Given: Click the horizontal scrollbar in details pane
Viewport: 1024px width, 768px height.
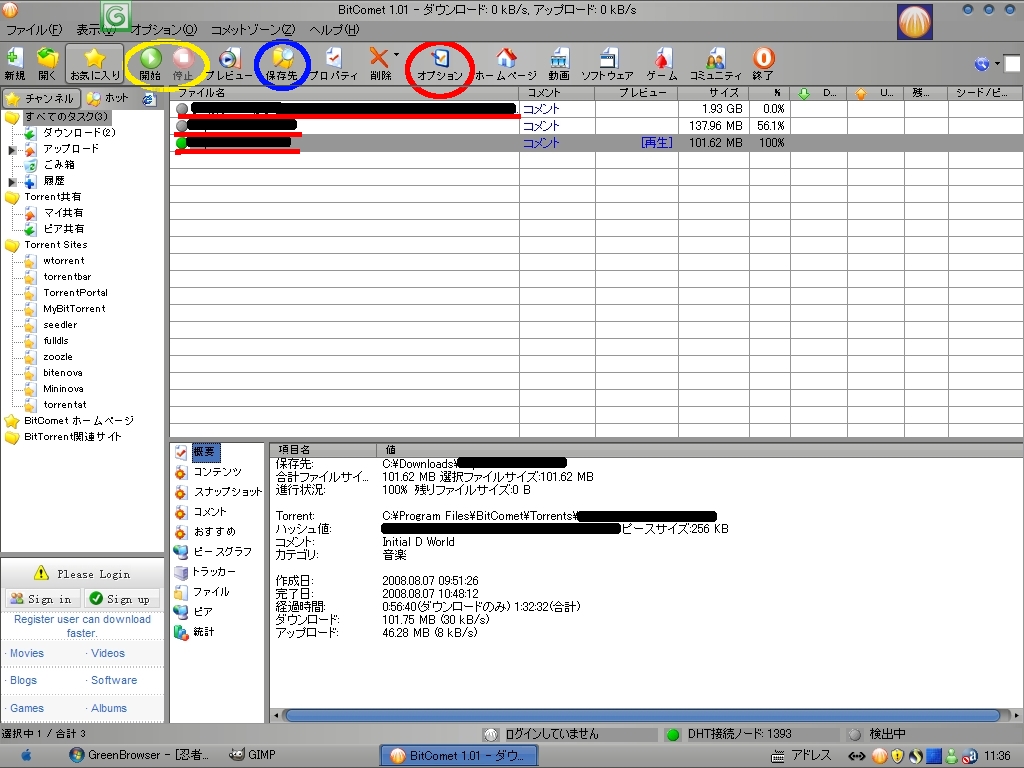Looking at the screenshot, I should (643, 716).
